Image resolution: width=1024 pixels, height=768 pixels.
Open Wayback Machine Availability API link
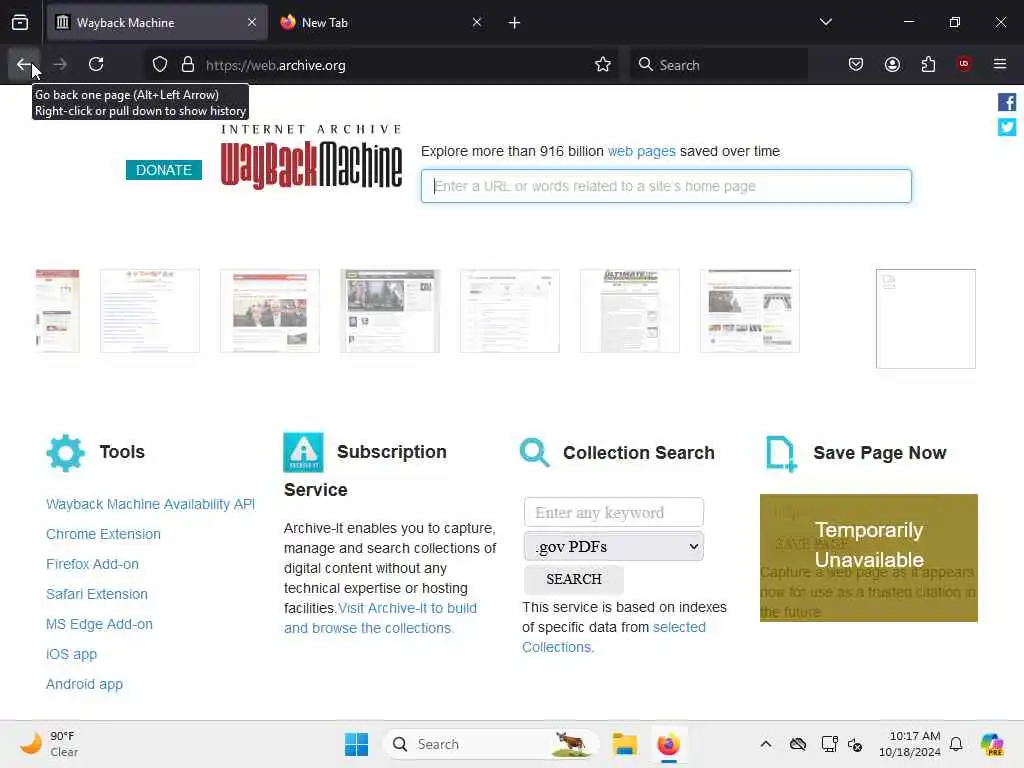150,504
